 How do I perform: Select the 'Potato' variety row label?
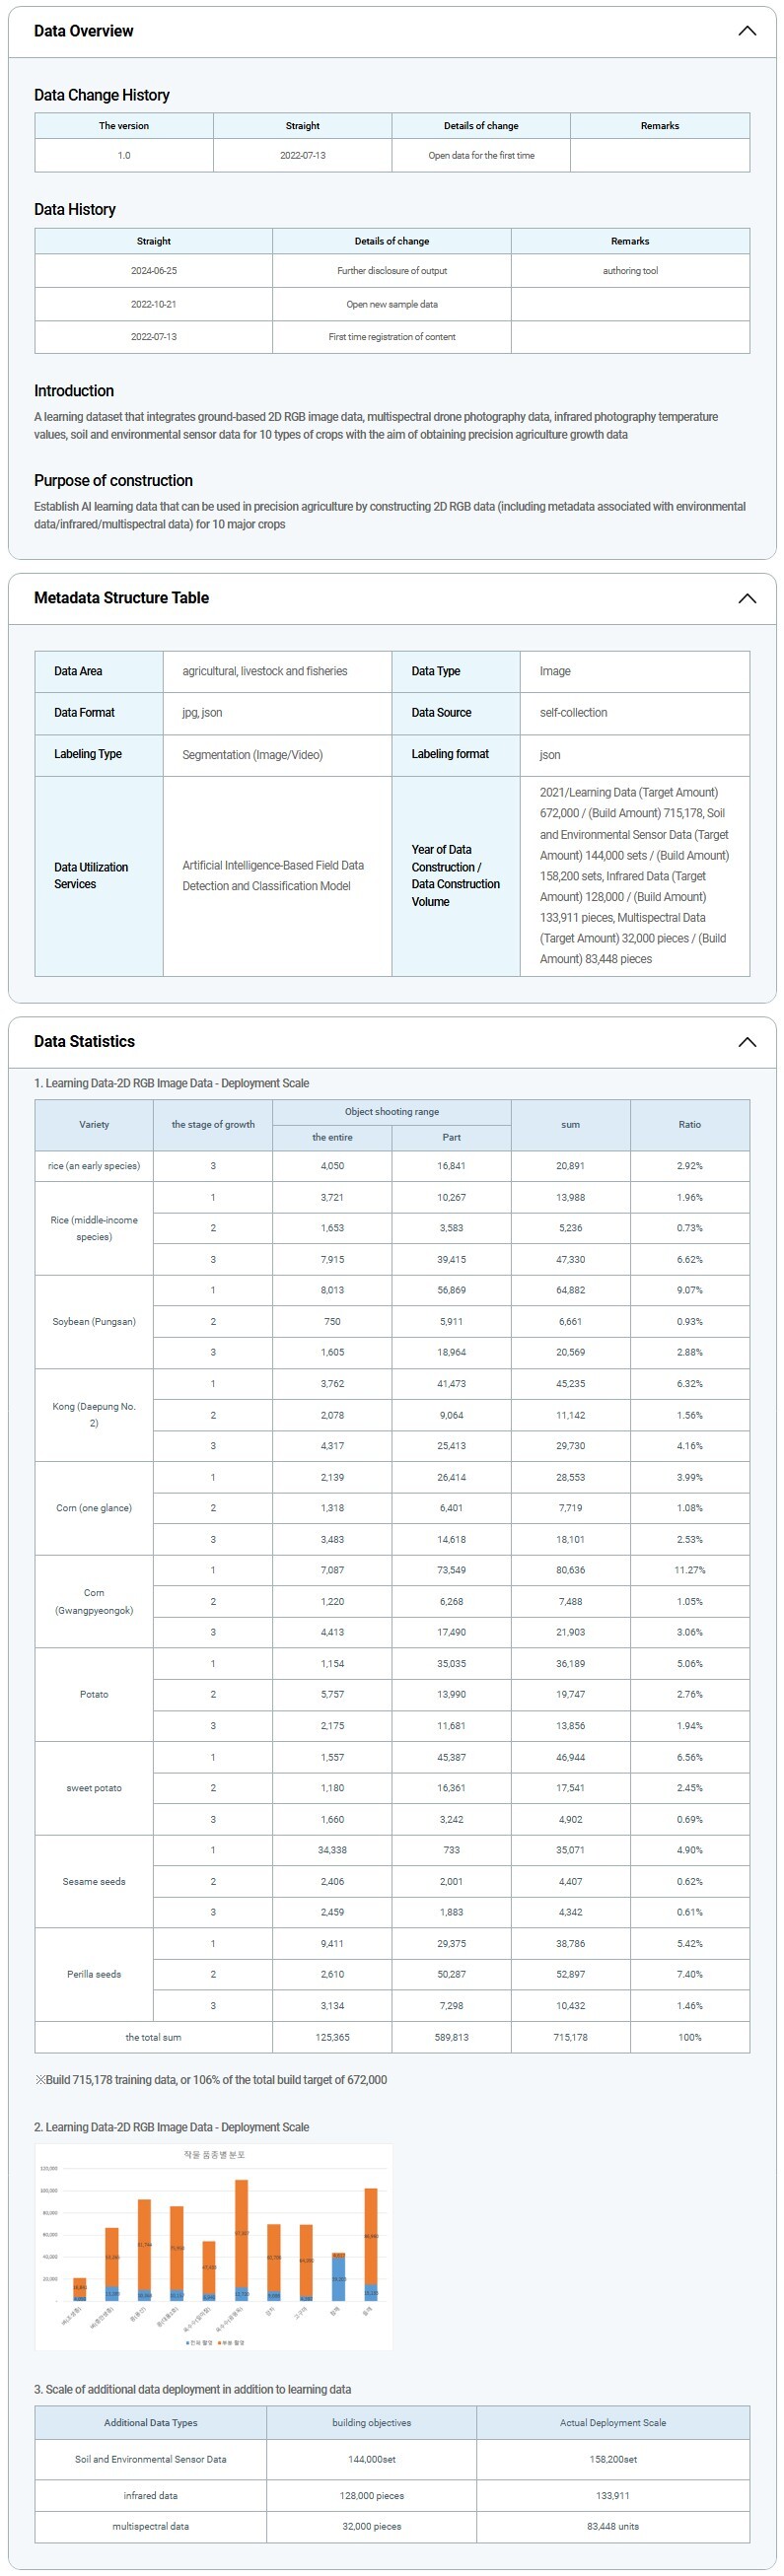[94, 1694]
